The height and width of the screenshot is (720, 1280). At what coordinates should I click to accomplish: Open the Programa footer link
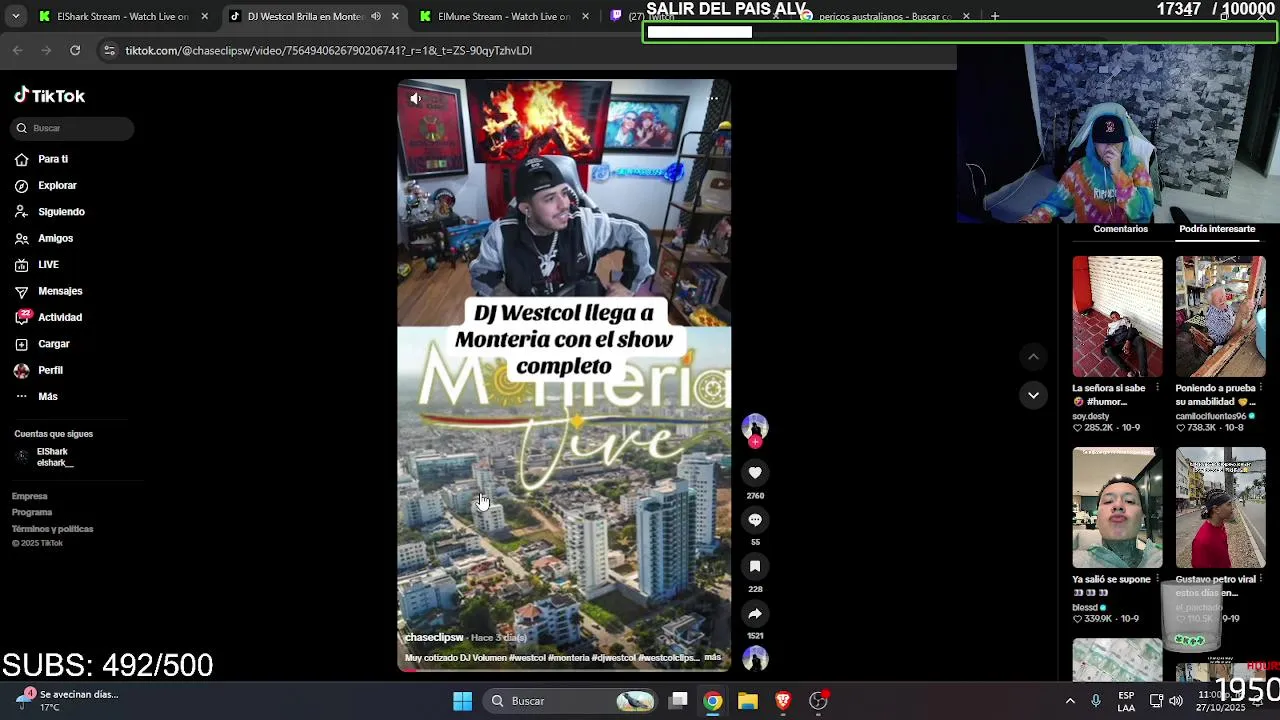click(x=32, y=512)
